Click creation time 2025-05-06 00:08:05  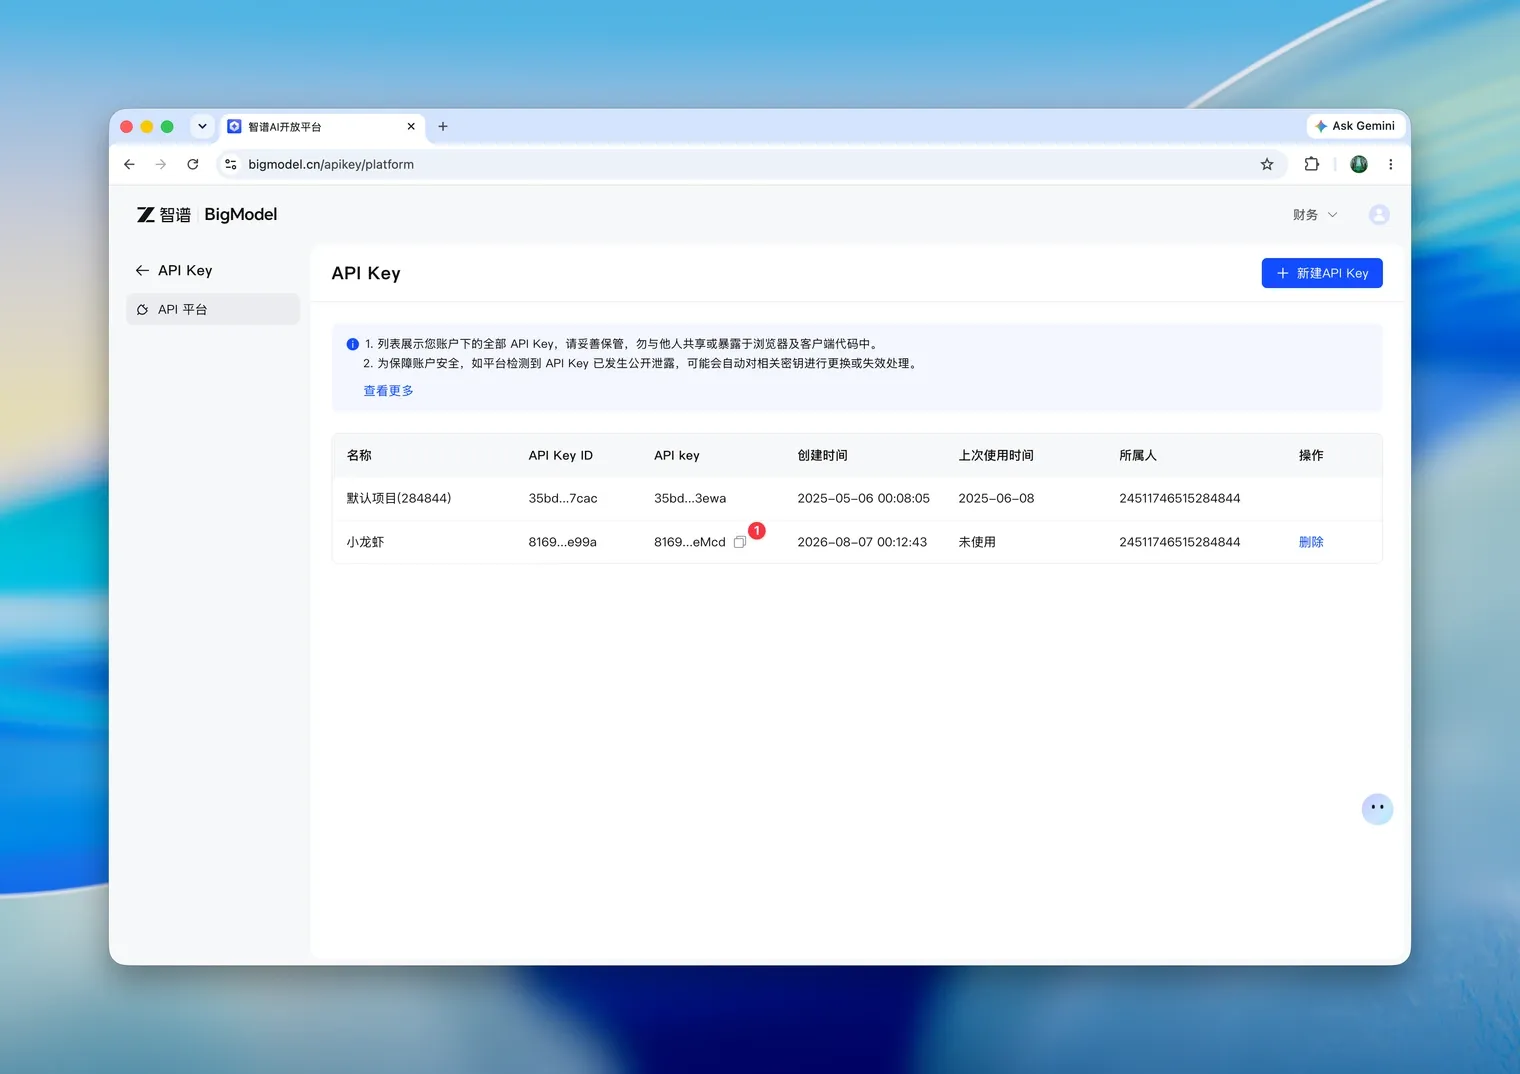pos(864,498)
